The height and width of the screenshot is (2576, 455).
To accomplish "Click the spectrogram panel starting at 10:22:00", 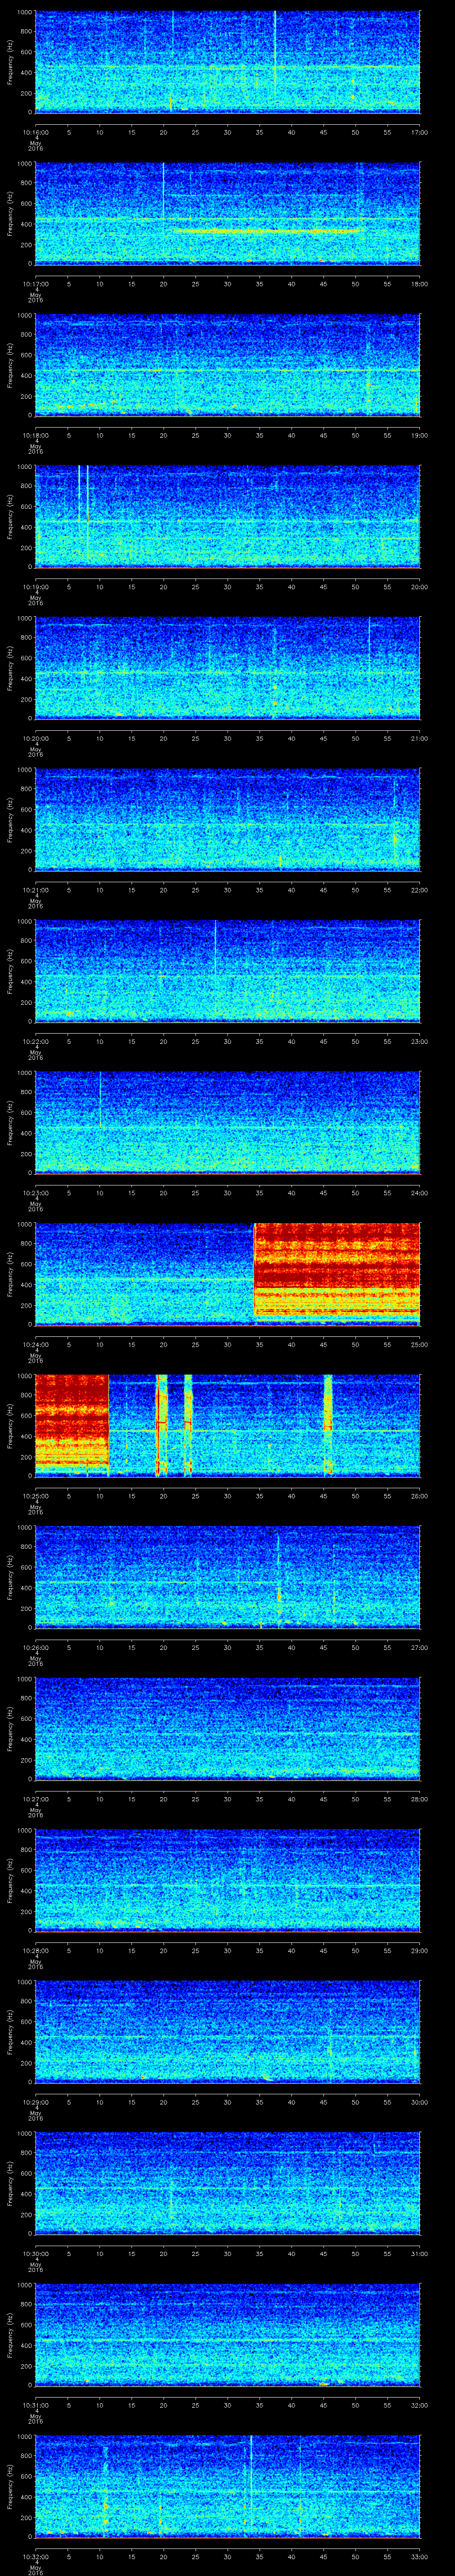I will [228, 971].
